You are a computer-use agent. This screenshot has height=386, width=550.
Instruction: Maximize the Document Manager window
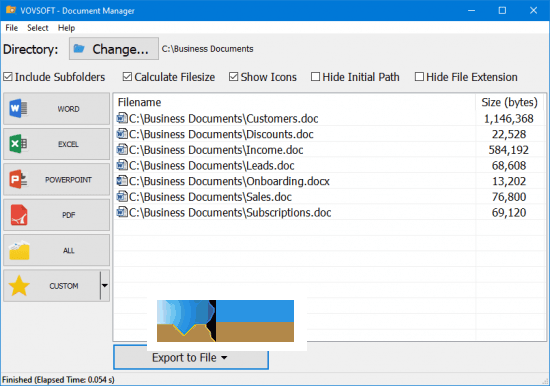(502, 11)
